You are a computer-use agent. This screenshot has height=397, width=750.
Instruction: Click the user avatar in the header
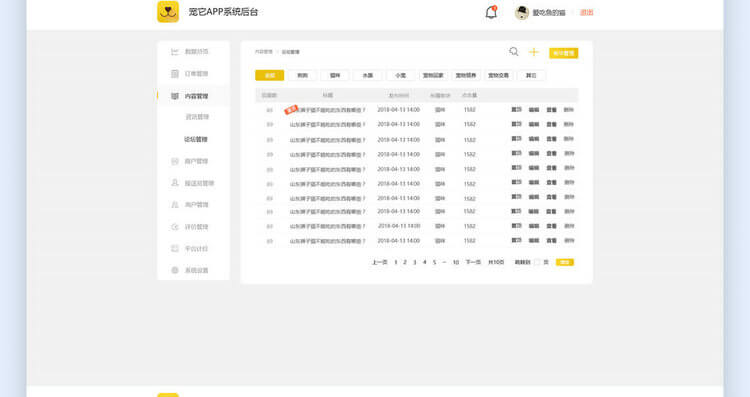click(x=521, y=12)
